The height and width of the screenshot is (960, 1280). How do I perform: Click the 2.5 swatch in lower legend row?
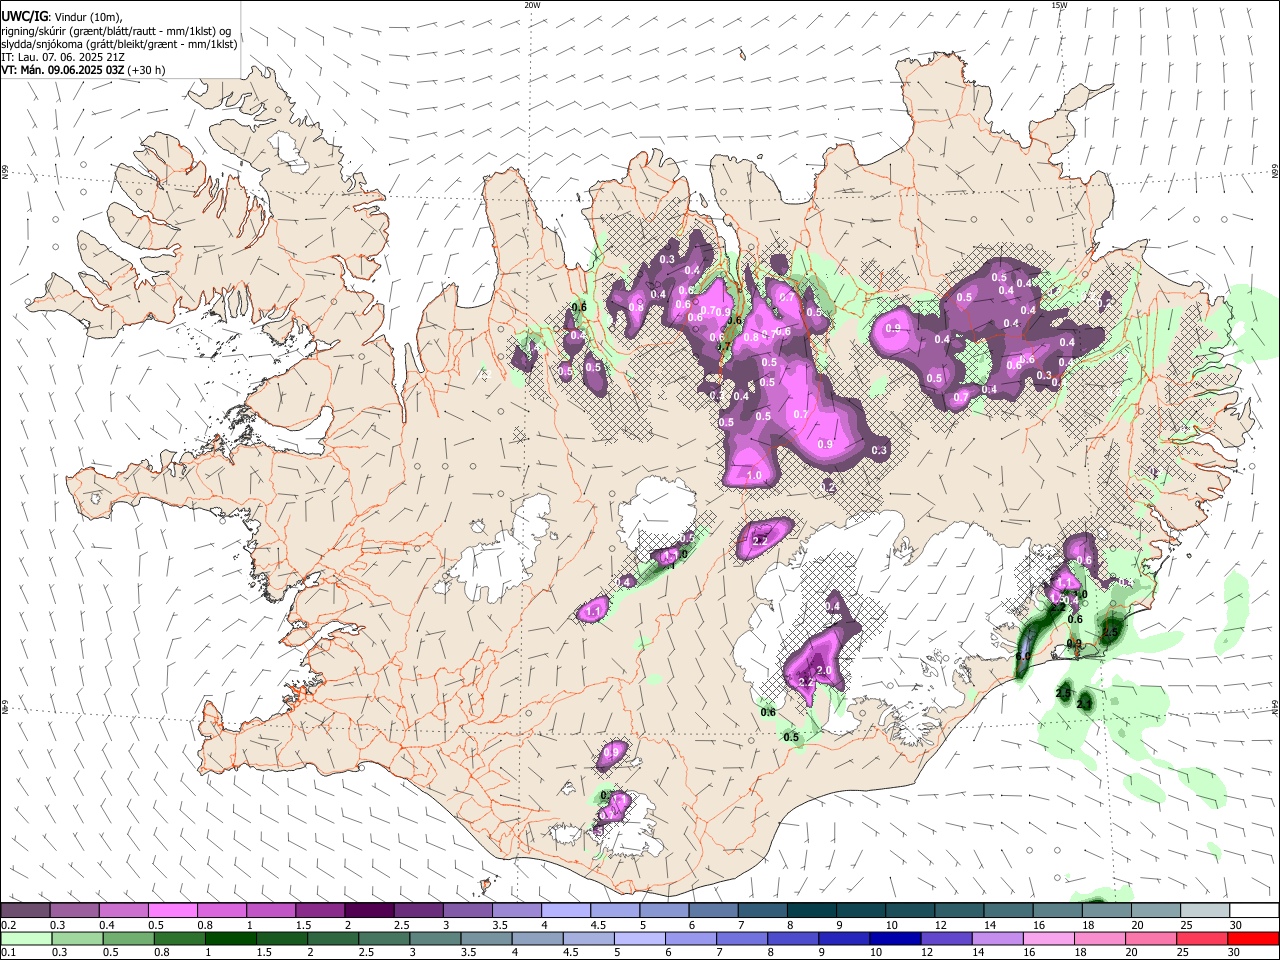point(384,939)
